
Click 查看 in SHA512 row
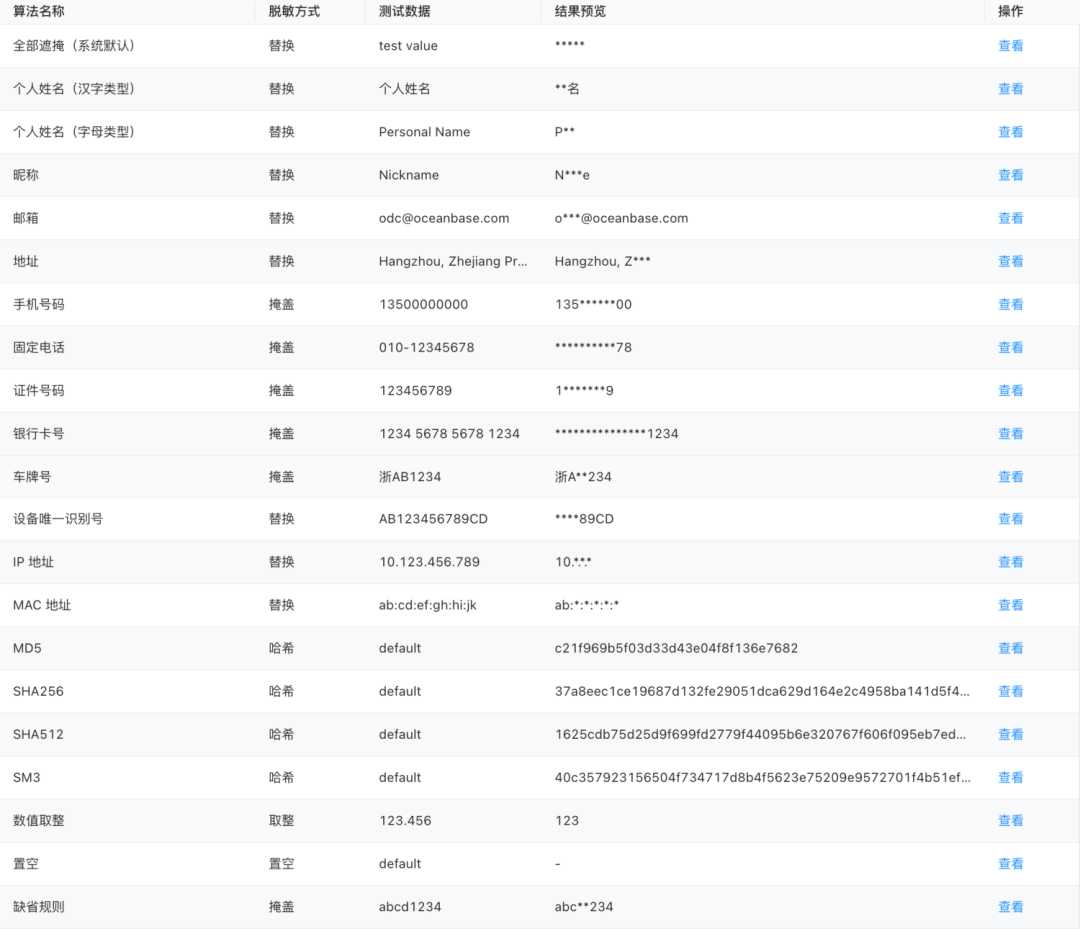pyautogui.click(x=1010, y=734)
